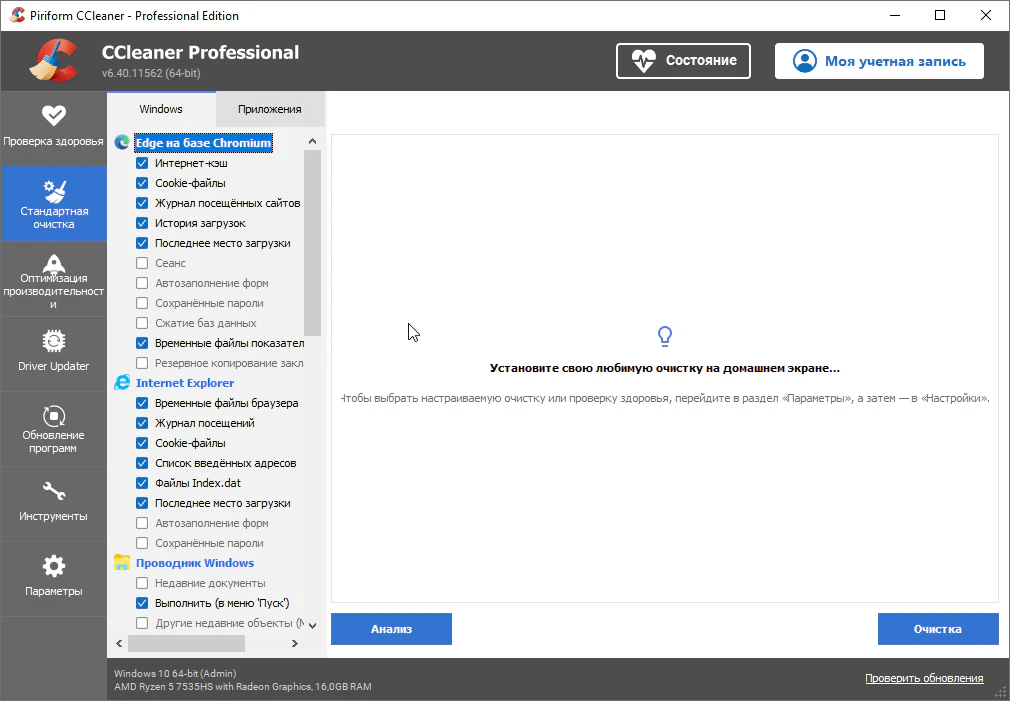
Task: Click scroll-down arrow of cleaning list
Action: (312, 625)
